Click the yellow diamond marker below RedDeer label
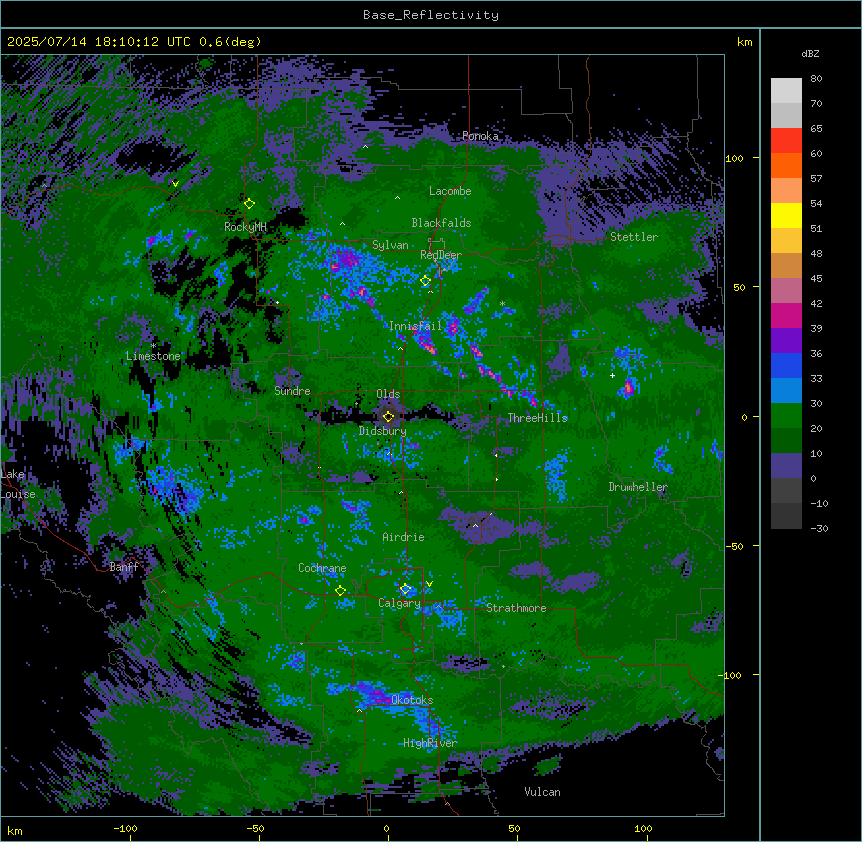862x842 pixels. (425, 281)
